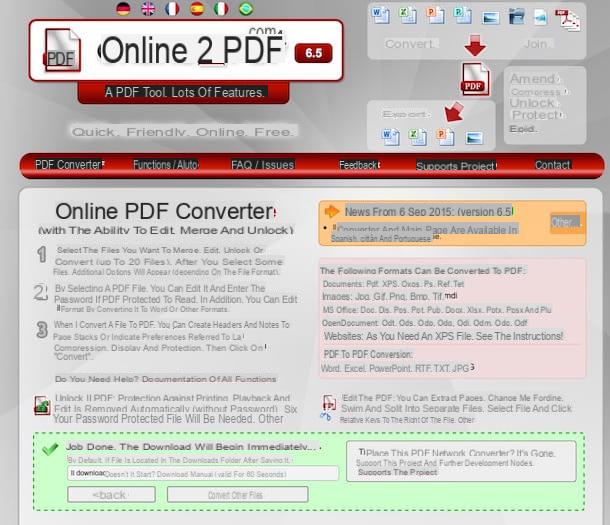Click the Online 2 PDF logo title

pyautogui.click(x=192, y=50)
